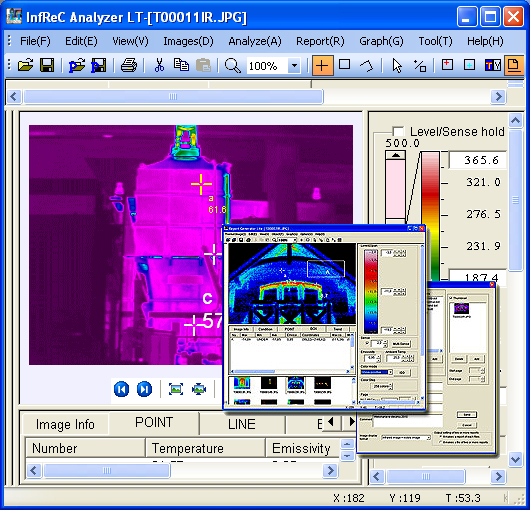Save with the blue P floppy icon
The width and height of the screenshot is (530, 510).
pyautogui.click(x=98, y=65)
